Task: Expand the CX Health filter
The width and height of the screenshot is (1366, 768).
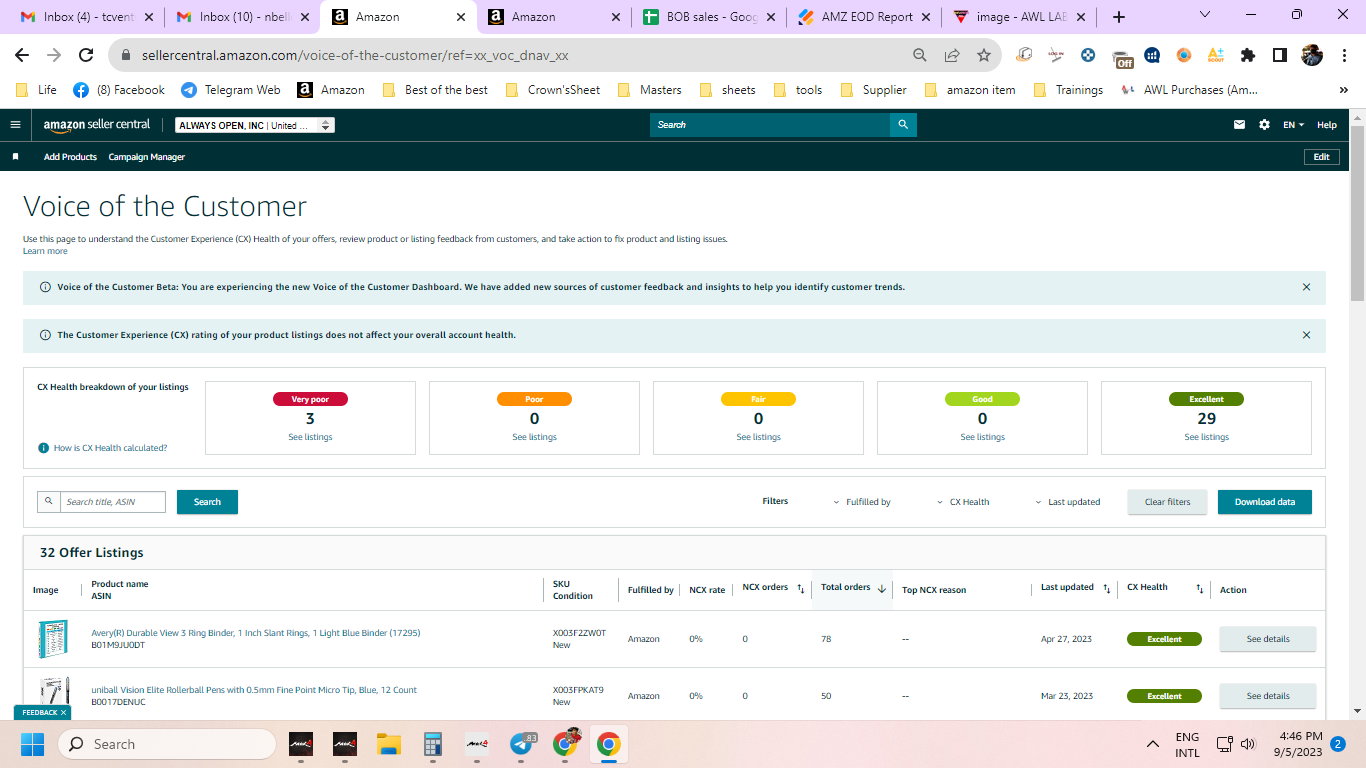Action: tap(963, 502)
